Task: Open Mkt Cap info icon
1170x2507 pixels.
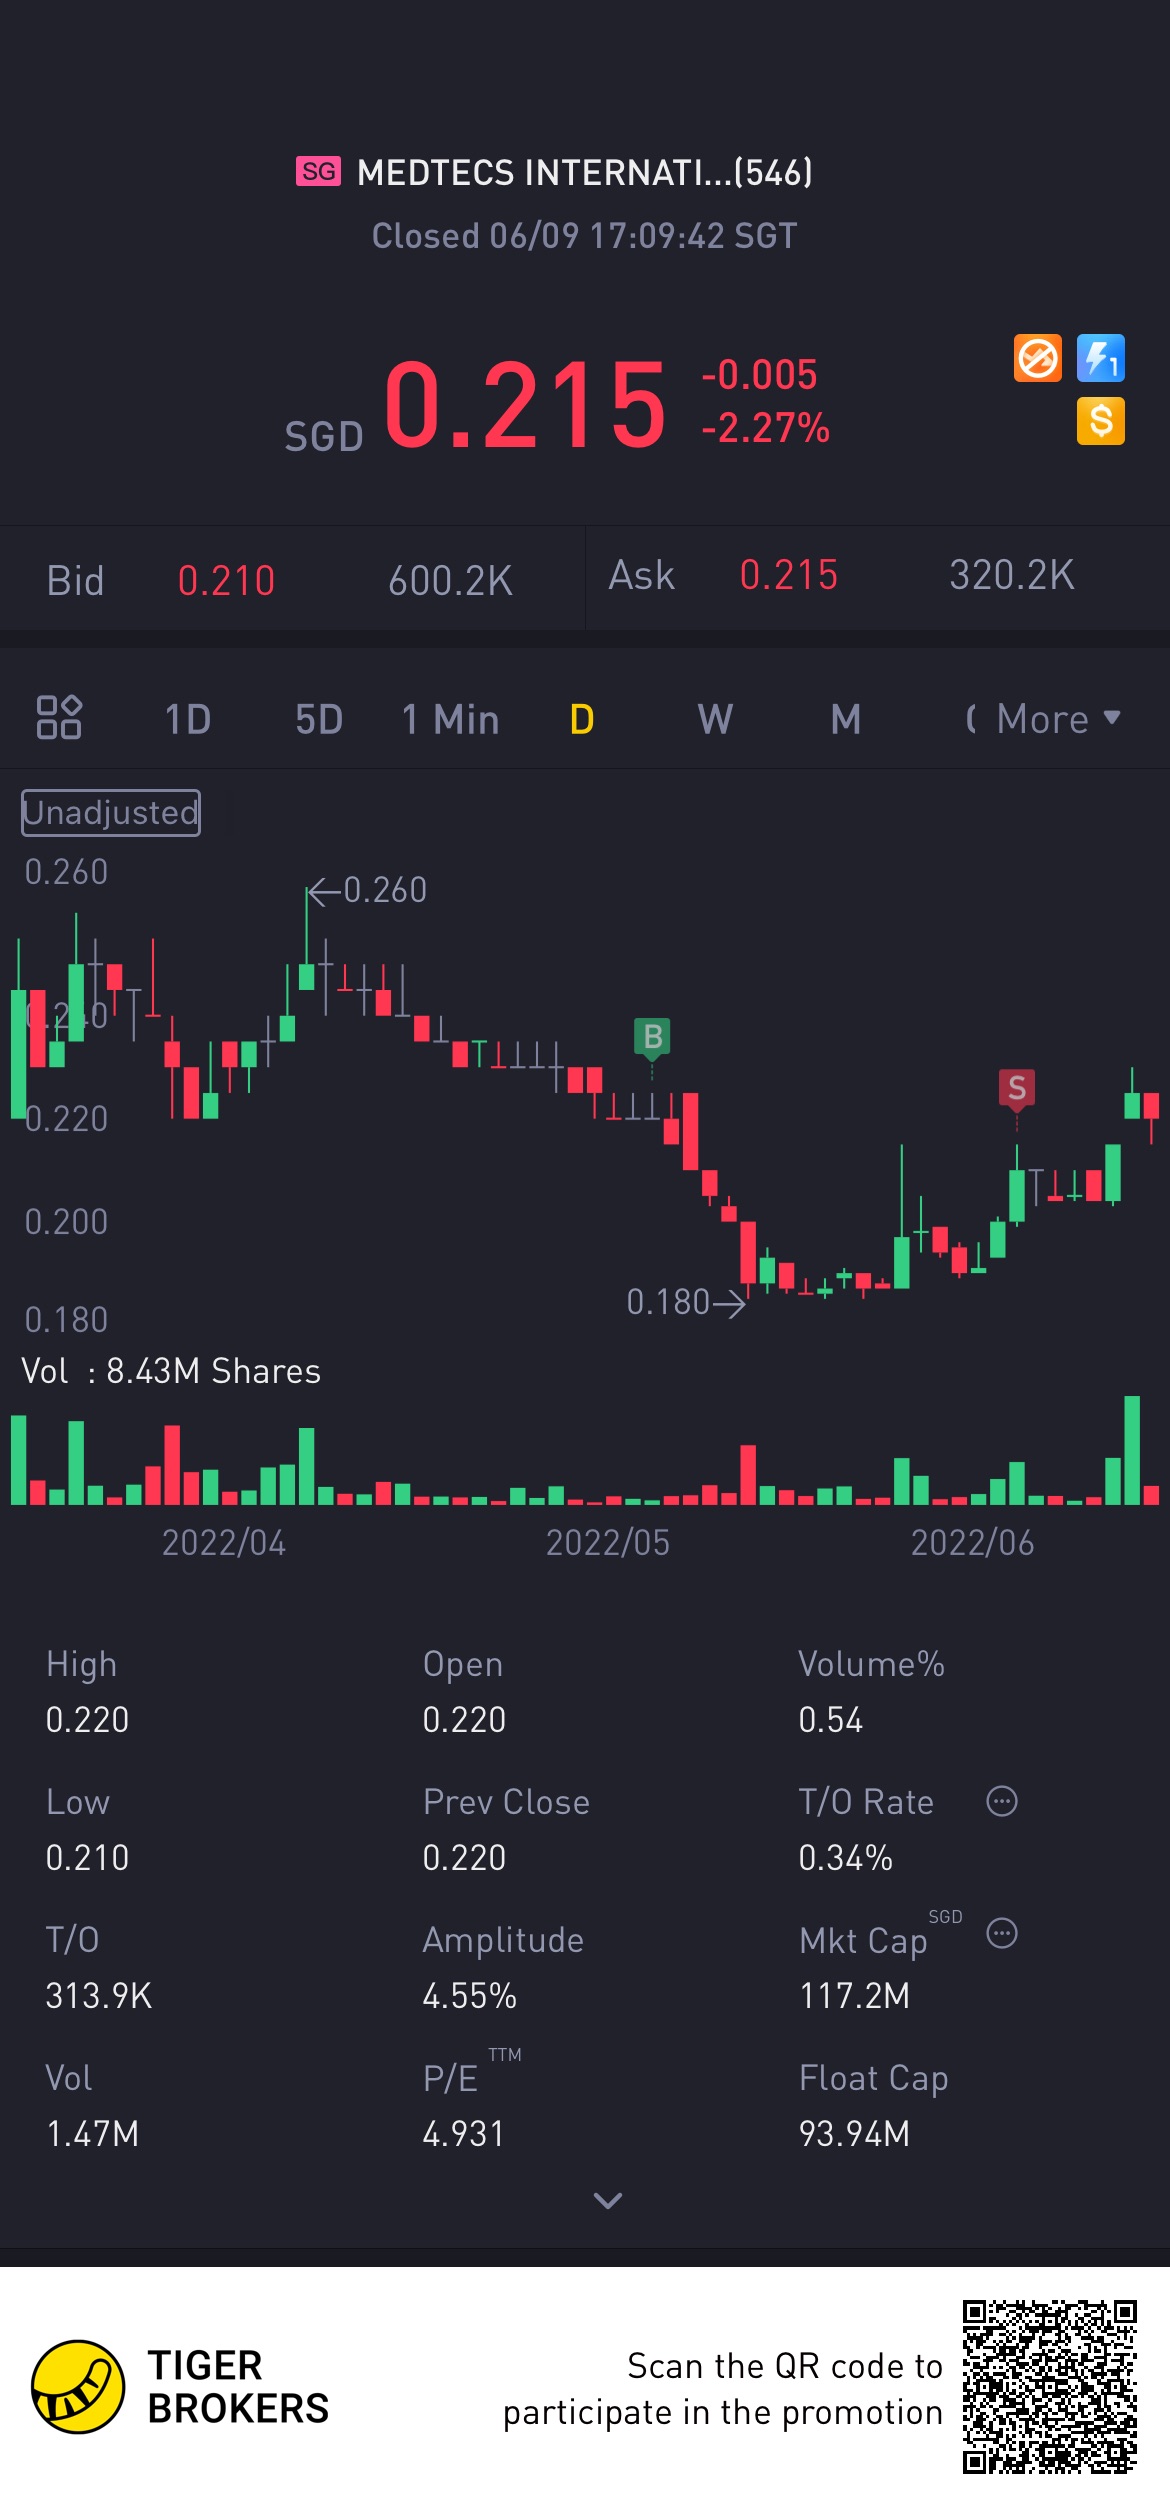Action: tap(1001, 1933)
